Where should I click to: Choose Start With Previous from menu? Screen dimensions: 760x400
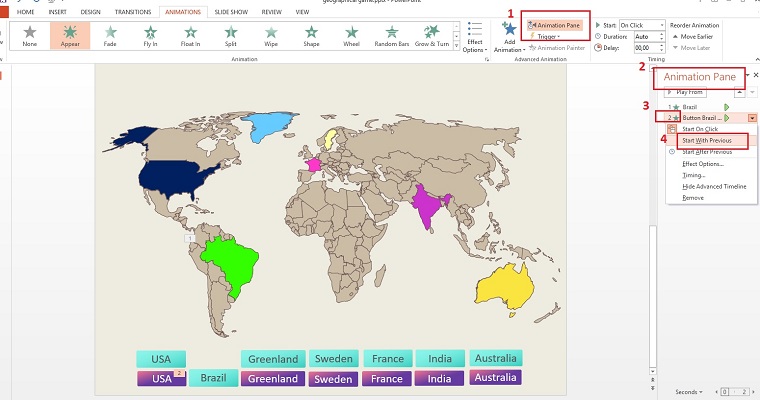pos(706,140)
